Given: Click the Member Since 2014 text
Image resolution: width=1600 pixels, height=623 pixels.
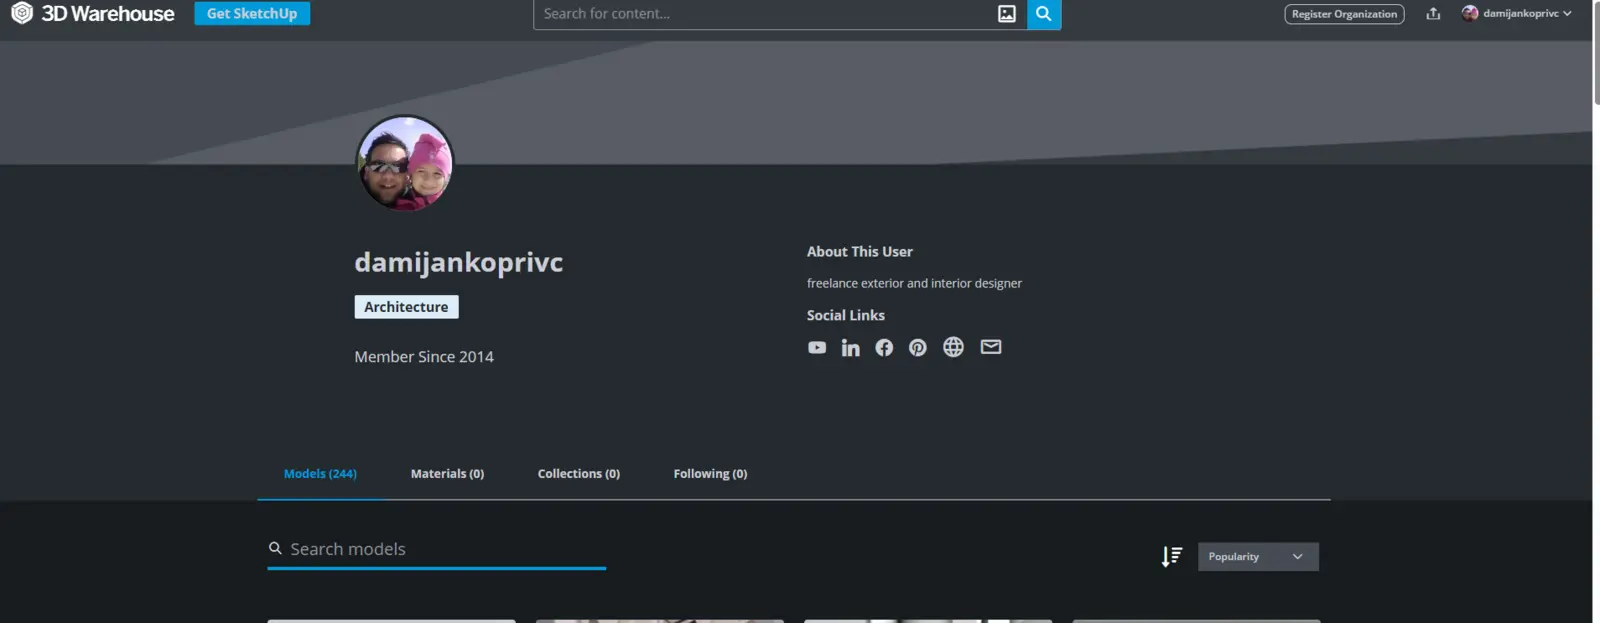Looking at the screenshot, I should 424,357.
